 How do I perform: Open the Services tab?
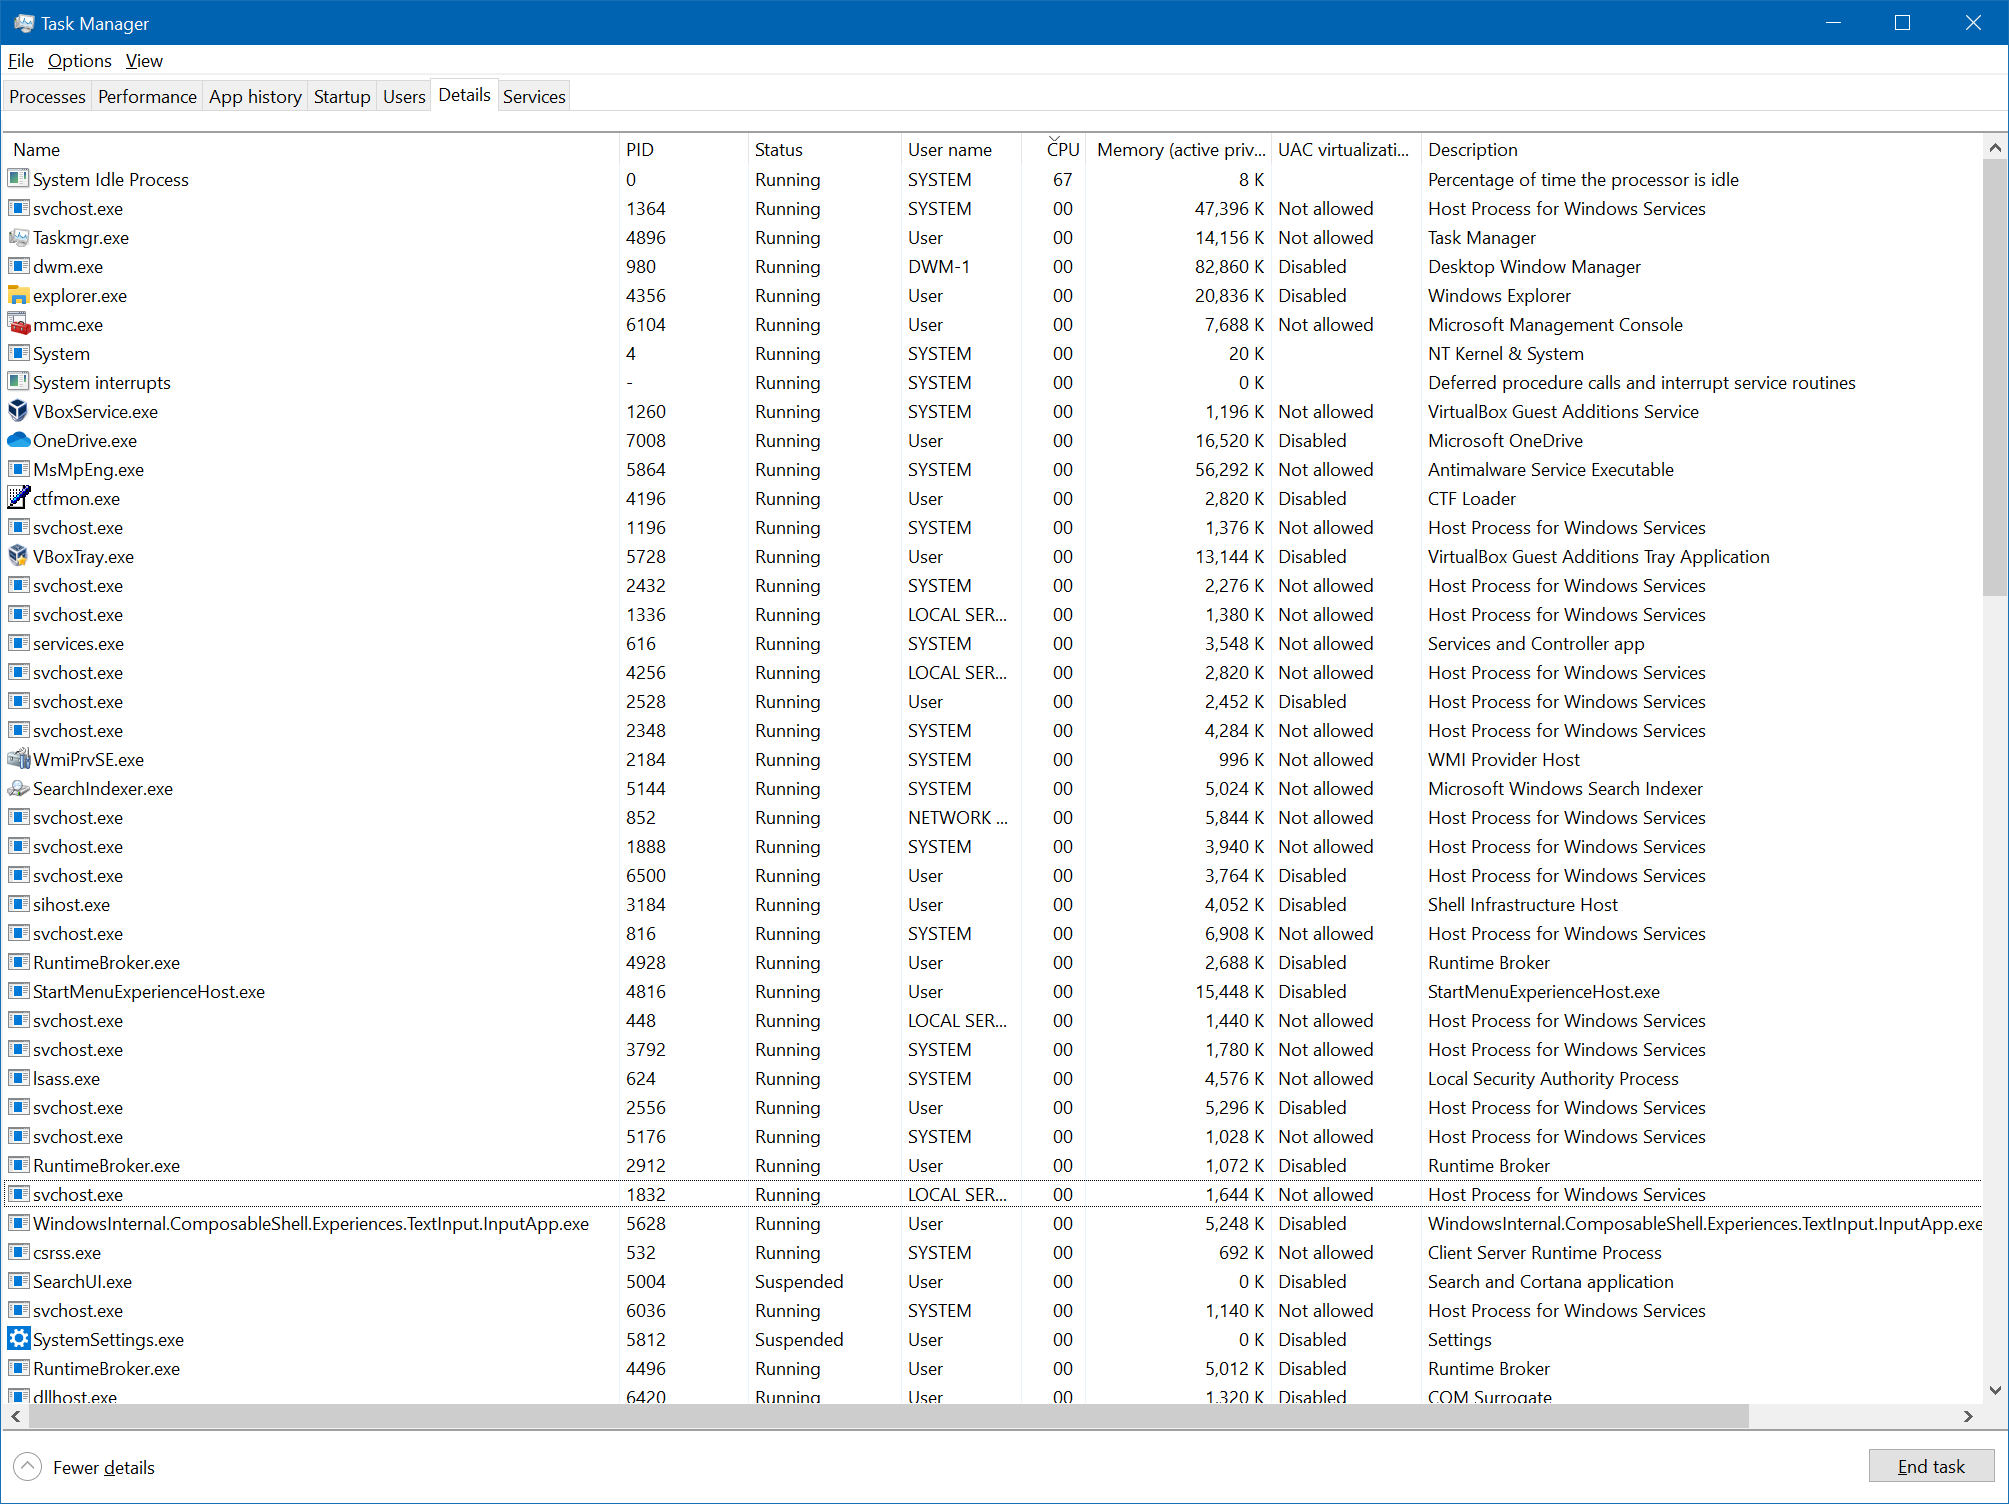[534, 97]
